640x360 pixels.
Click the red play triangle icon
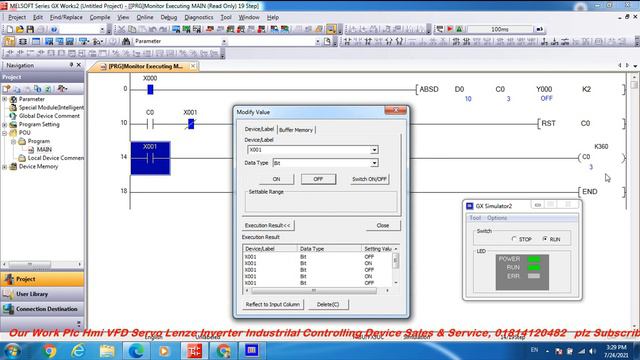tap(450, 29)
